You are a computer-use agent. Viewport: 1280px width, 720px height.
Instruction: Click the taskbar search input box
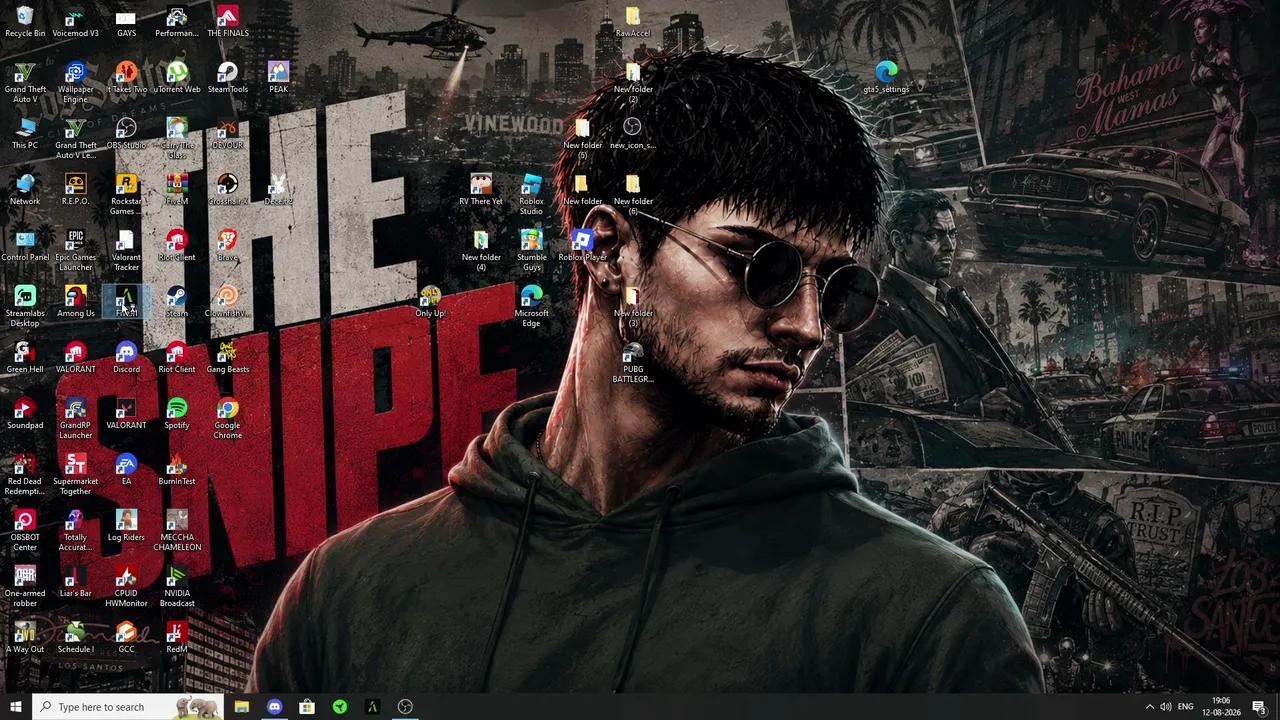128,707
